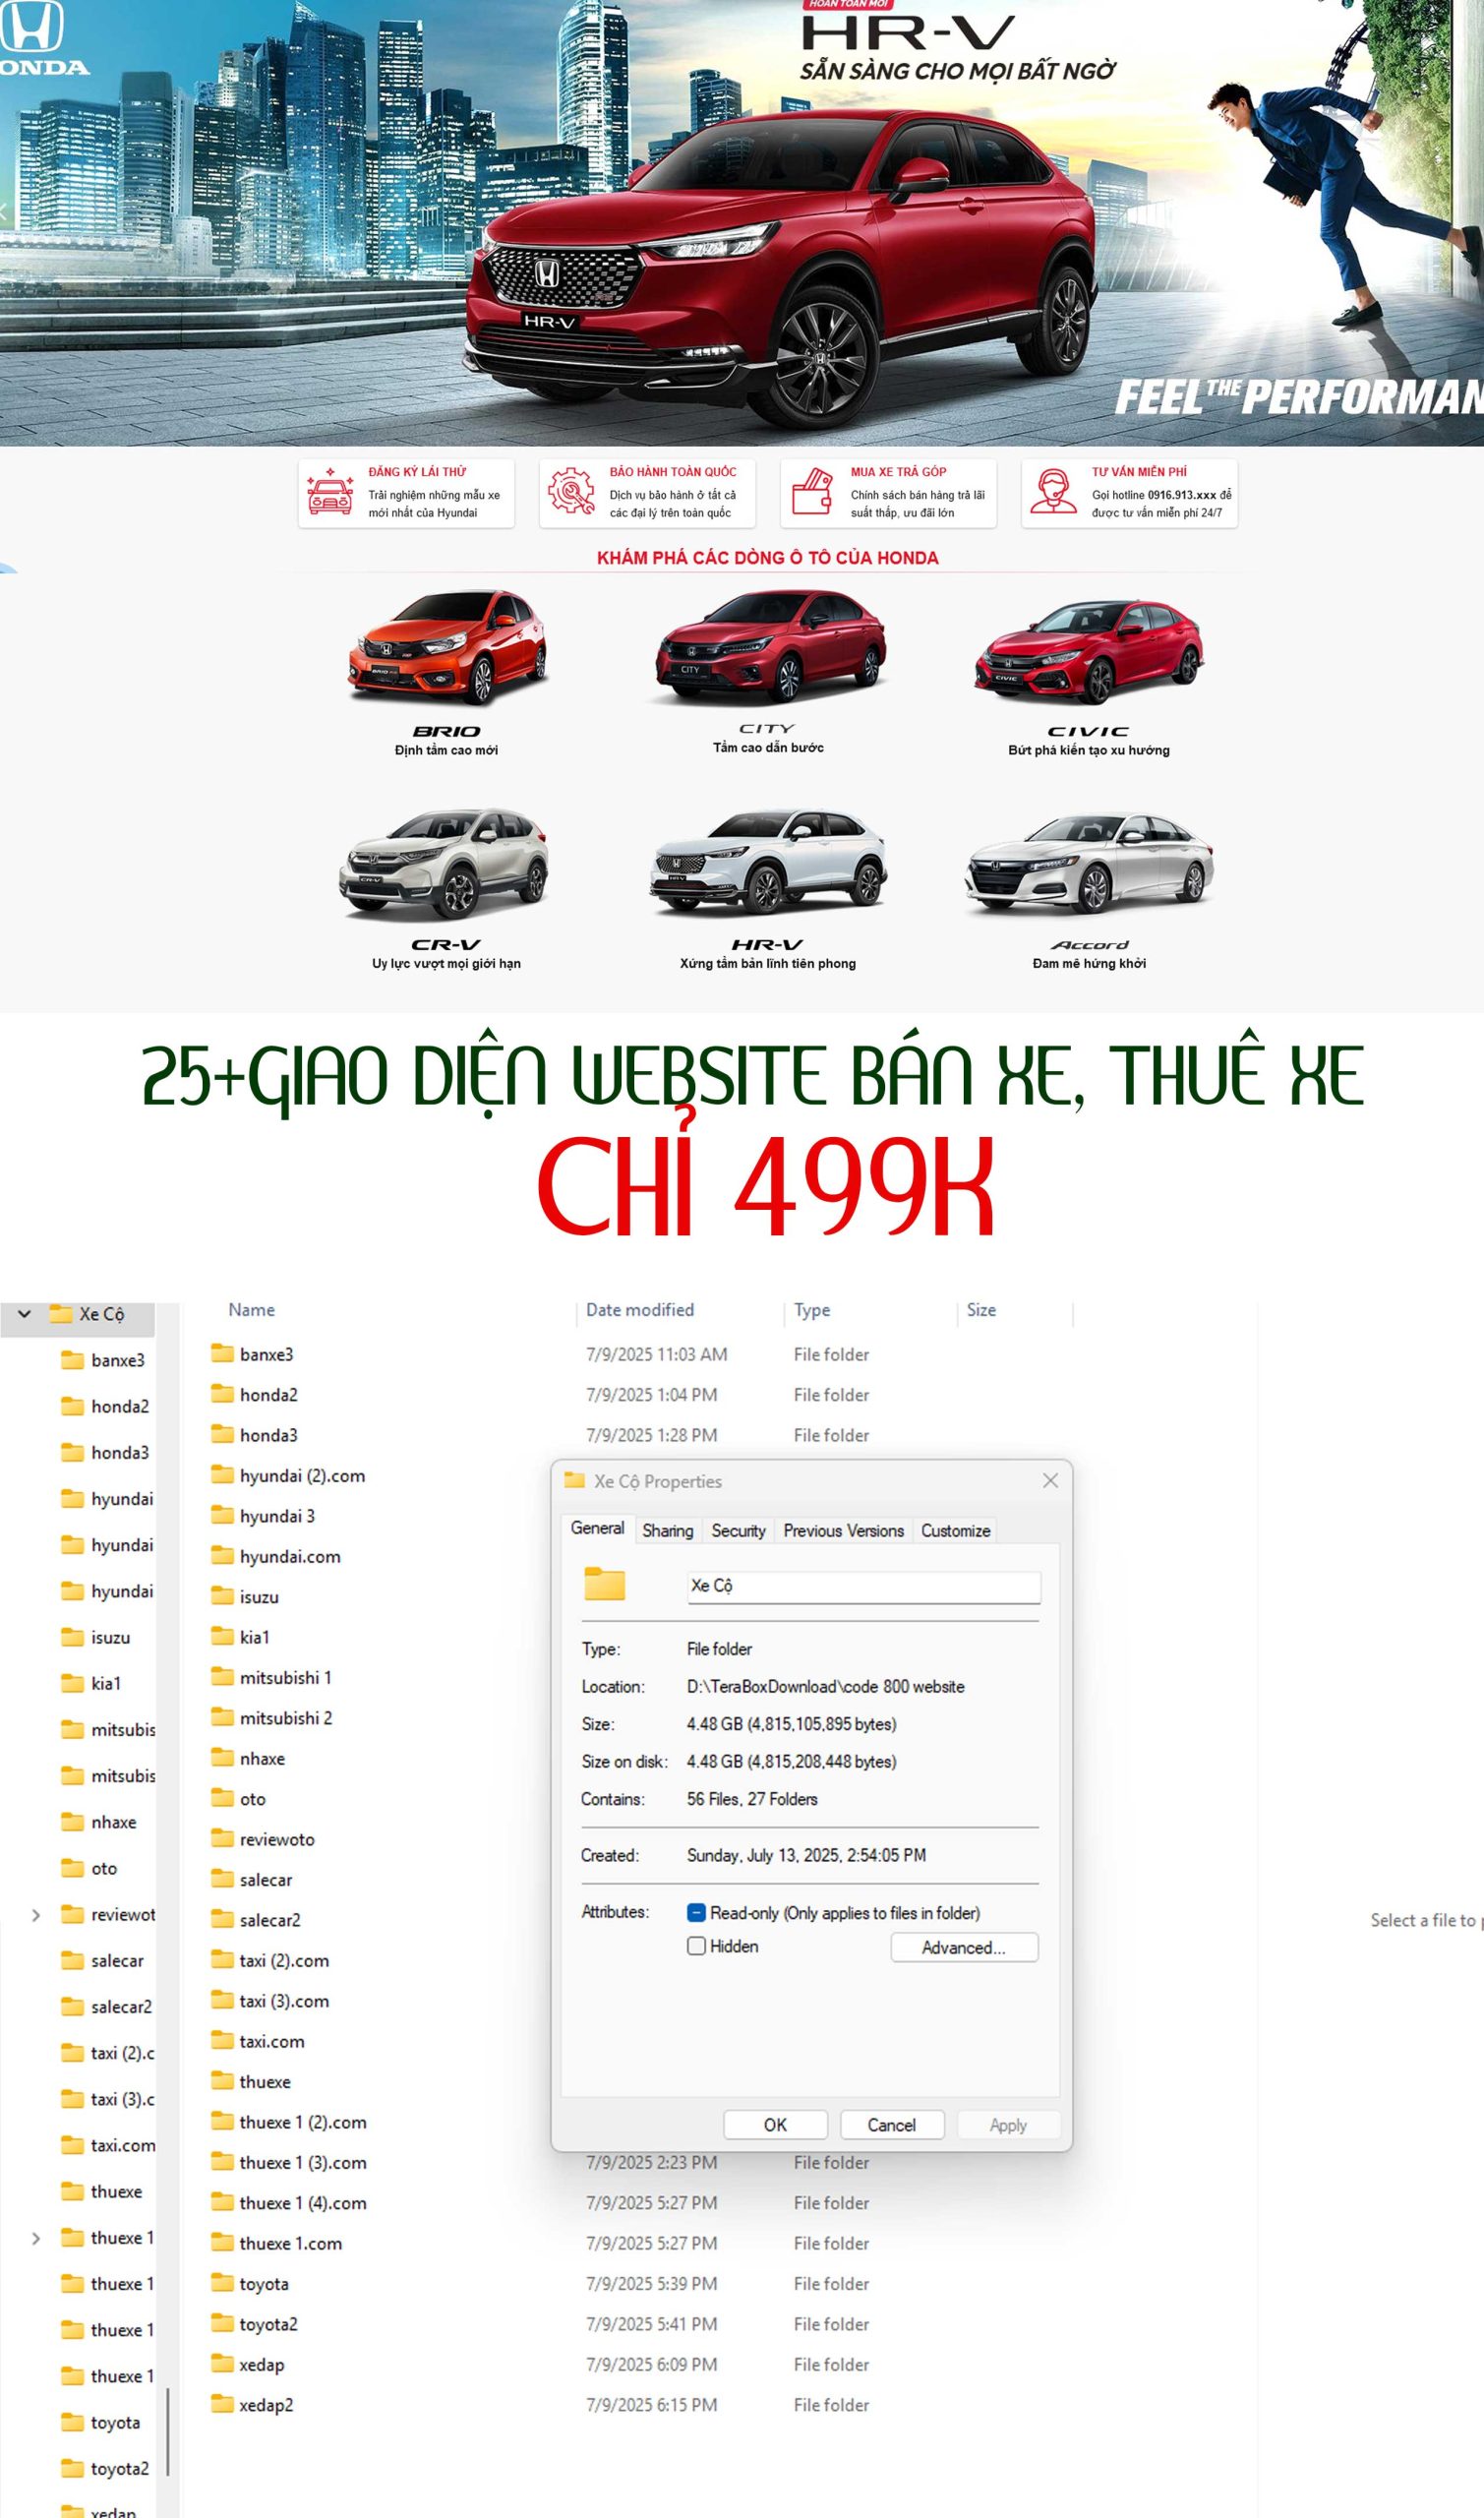Open the banxe3 folder icon in file list

coord(222,1353)
